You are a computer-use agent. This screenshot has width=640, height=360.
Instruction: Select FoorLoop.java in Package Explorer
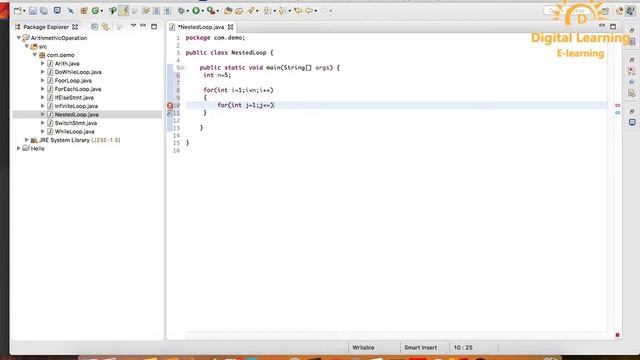point(73,80)
